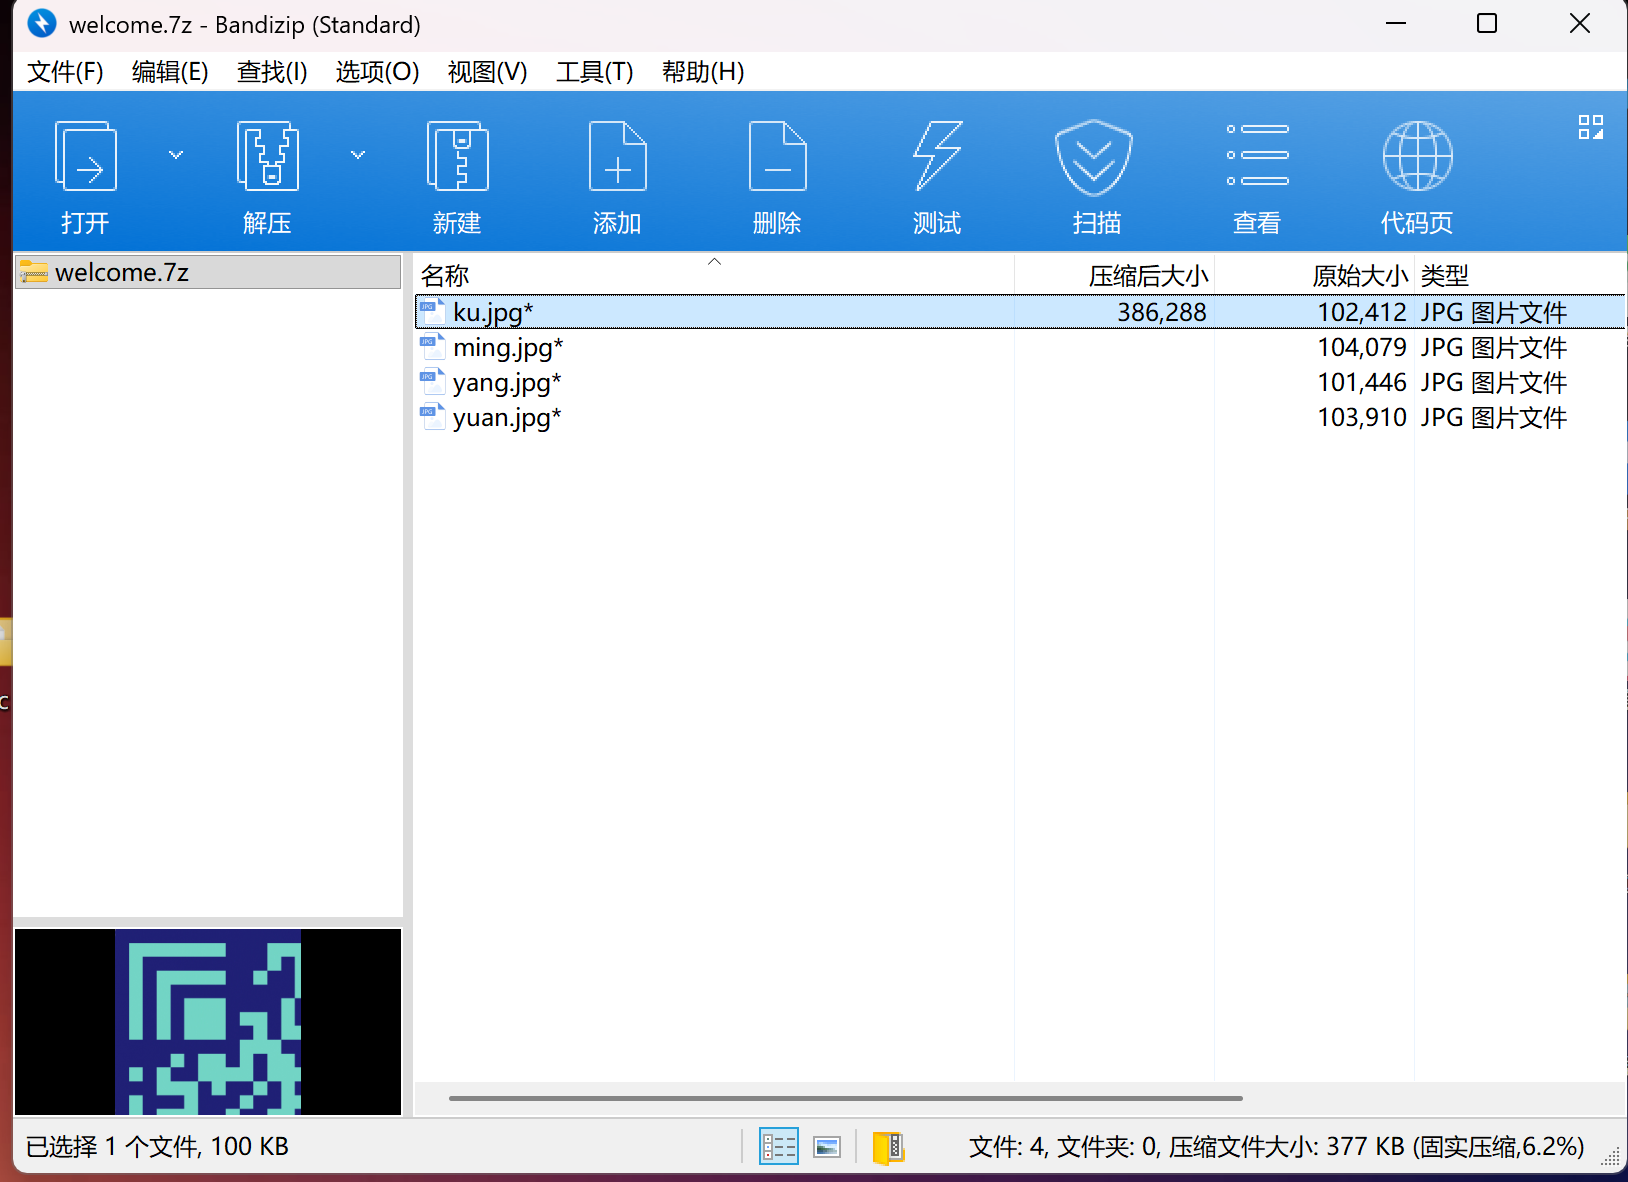
Task: Select the ming.jpg file row
Action: tap(1020, 347)
